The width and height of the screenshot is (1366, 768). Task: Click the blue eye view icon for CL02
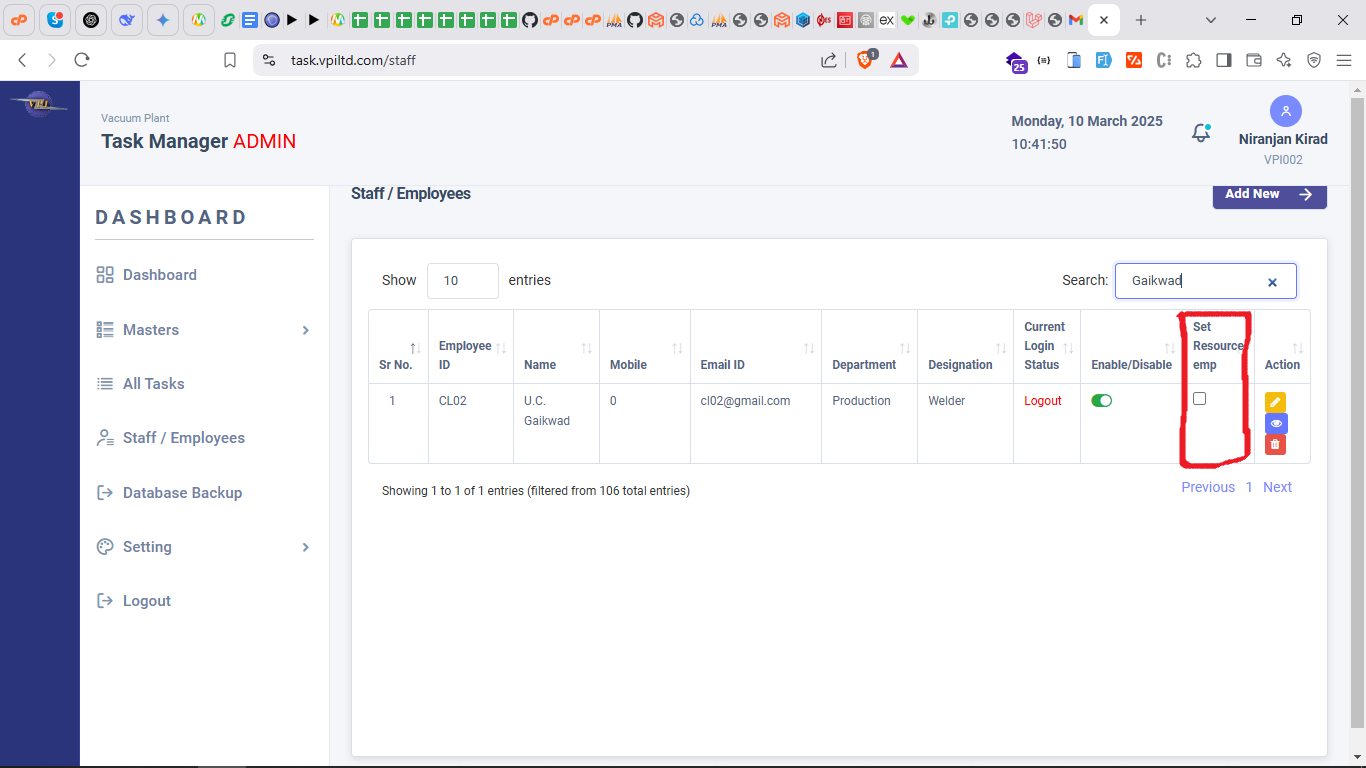1276,423
